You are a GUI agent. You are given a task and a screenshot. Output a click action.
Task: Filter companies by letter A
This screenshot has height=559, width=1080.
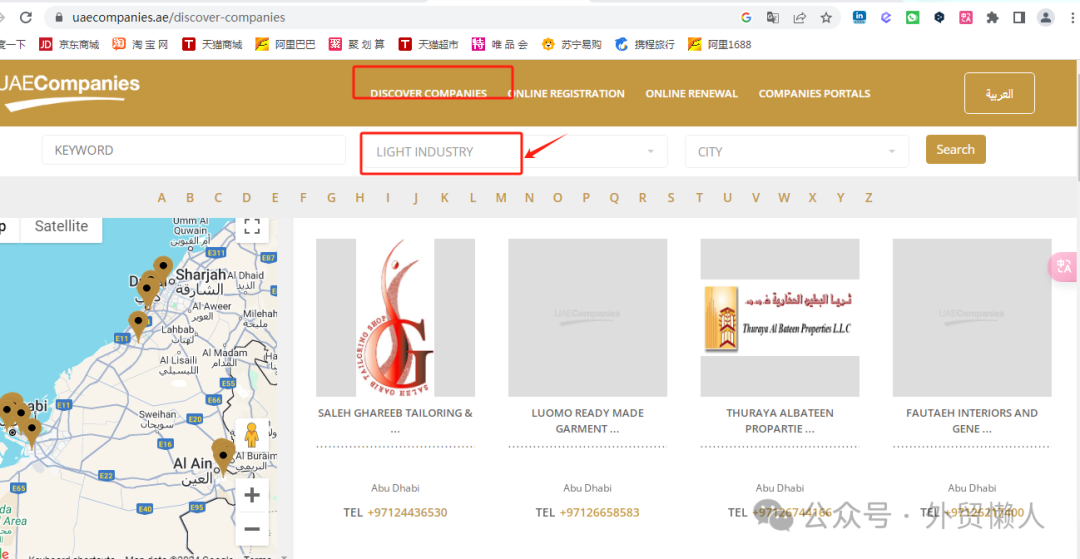pyautogui.click(x=162, y=198)
